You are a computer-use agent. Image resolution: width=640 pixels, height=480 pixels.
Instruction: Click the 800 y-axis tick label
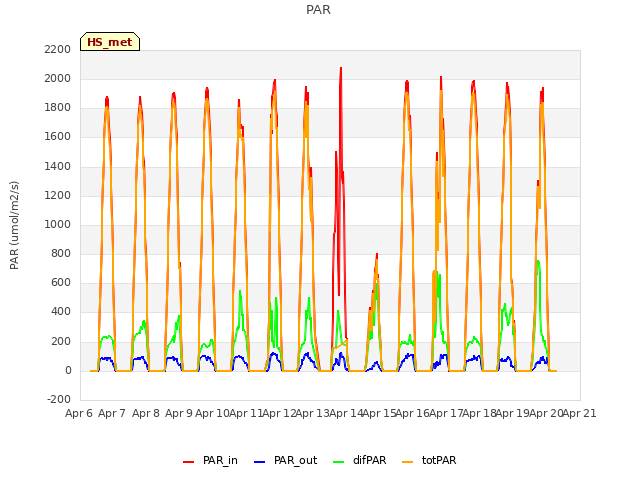(61, 253)
